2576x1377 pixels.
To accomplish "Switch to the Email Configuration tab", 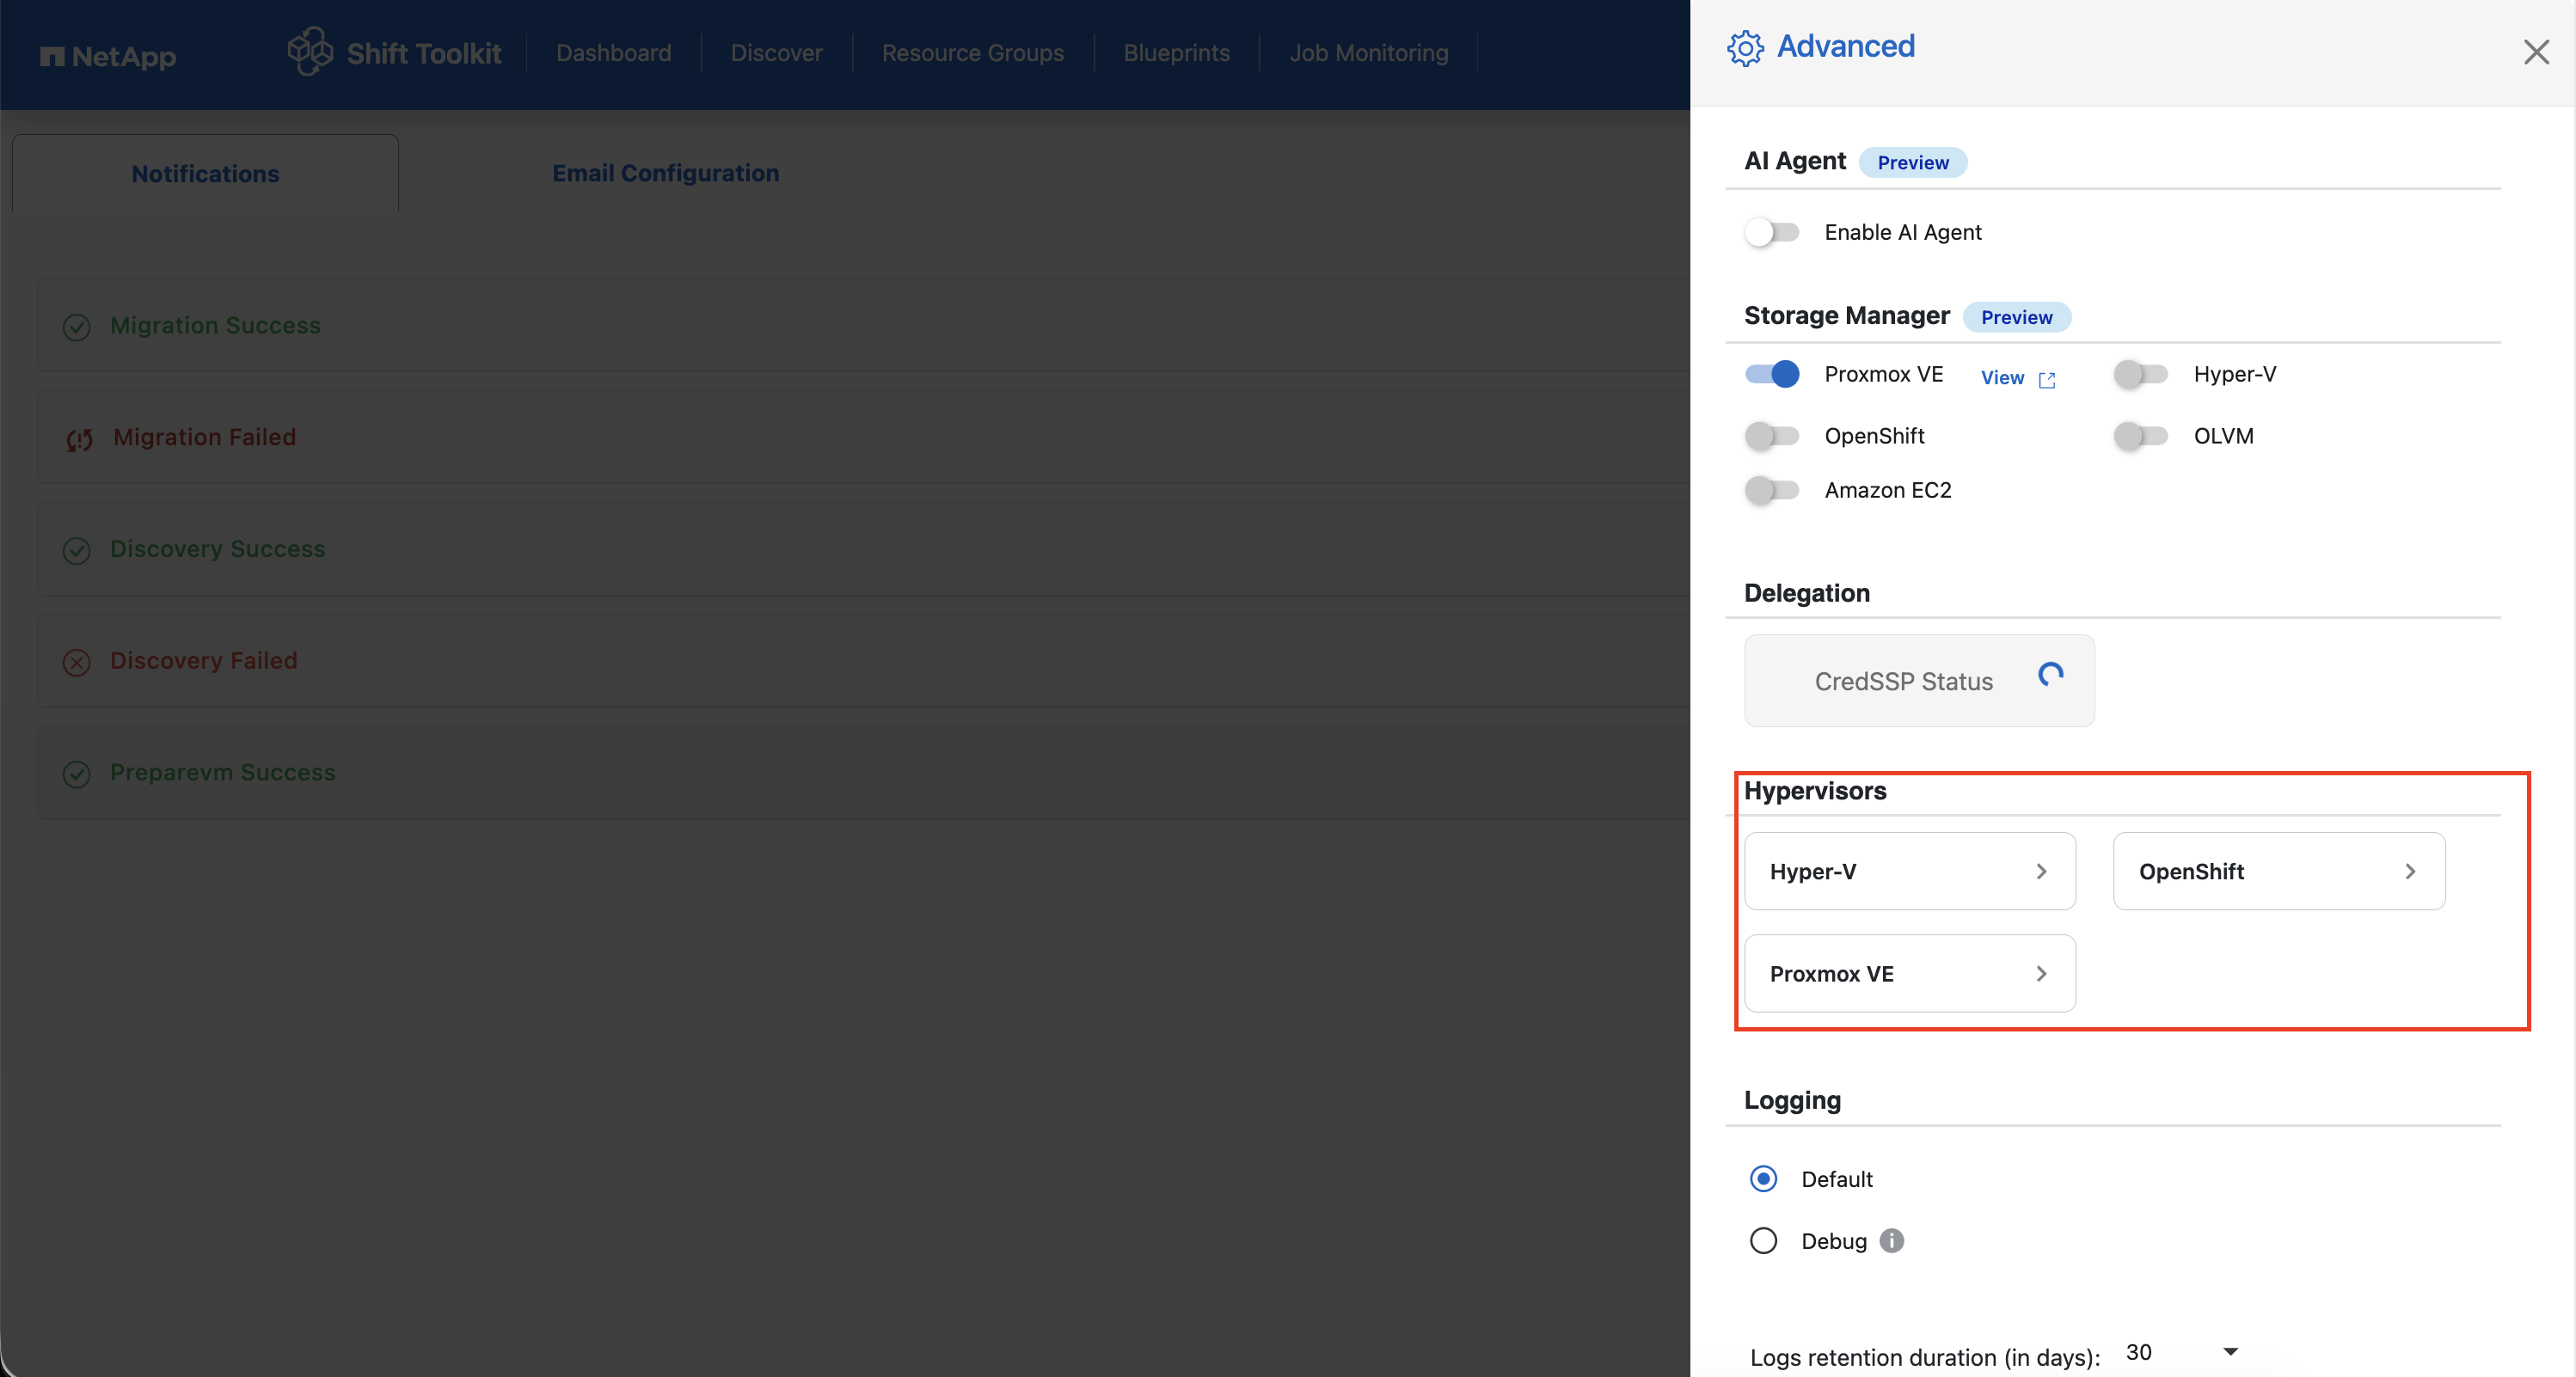I will click(665, 173).
